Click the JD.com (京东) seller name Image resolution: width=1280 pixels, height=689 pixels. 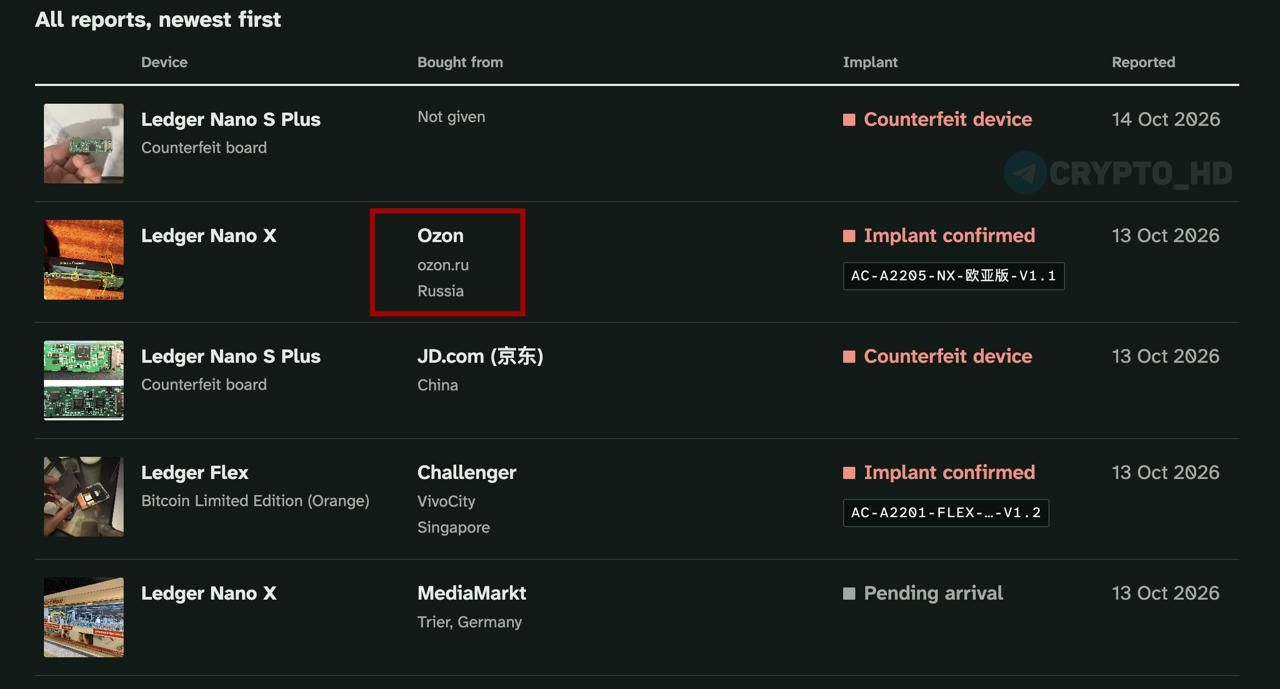coord(480,356)
